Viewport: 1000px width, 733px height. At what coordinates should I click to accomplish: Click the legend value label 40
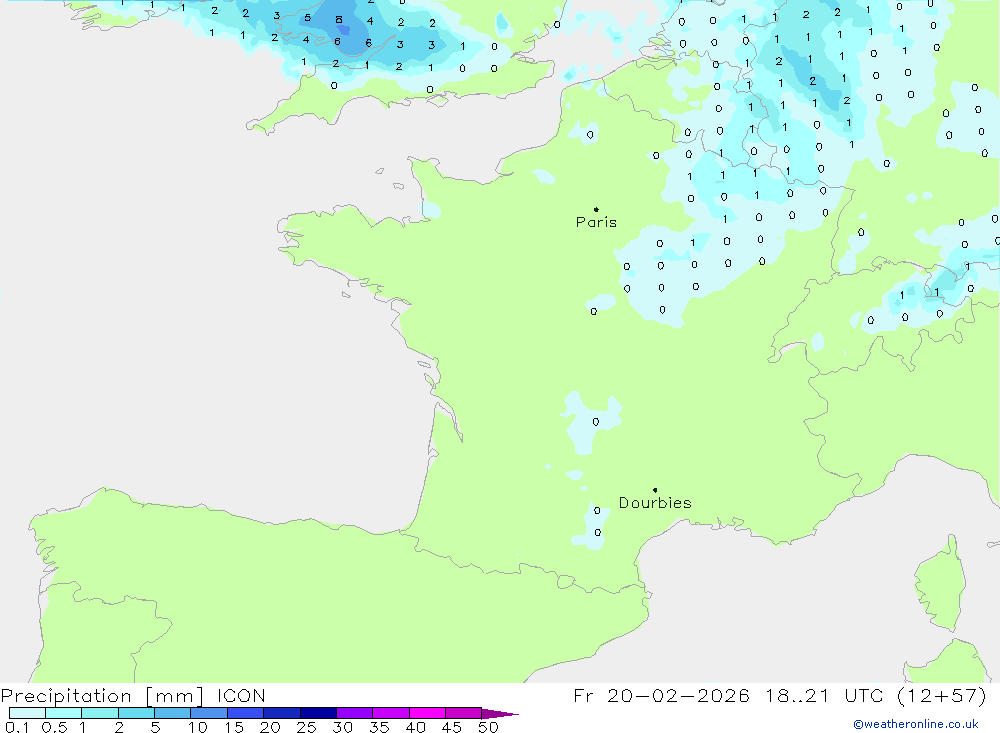[x=416, y=727]
